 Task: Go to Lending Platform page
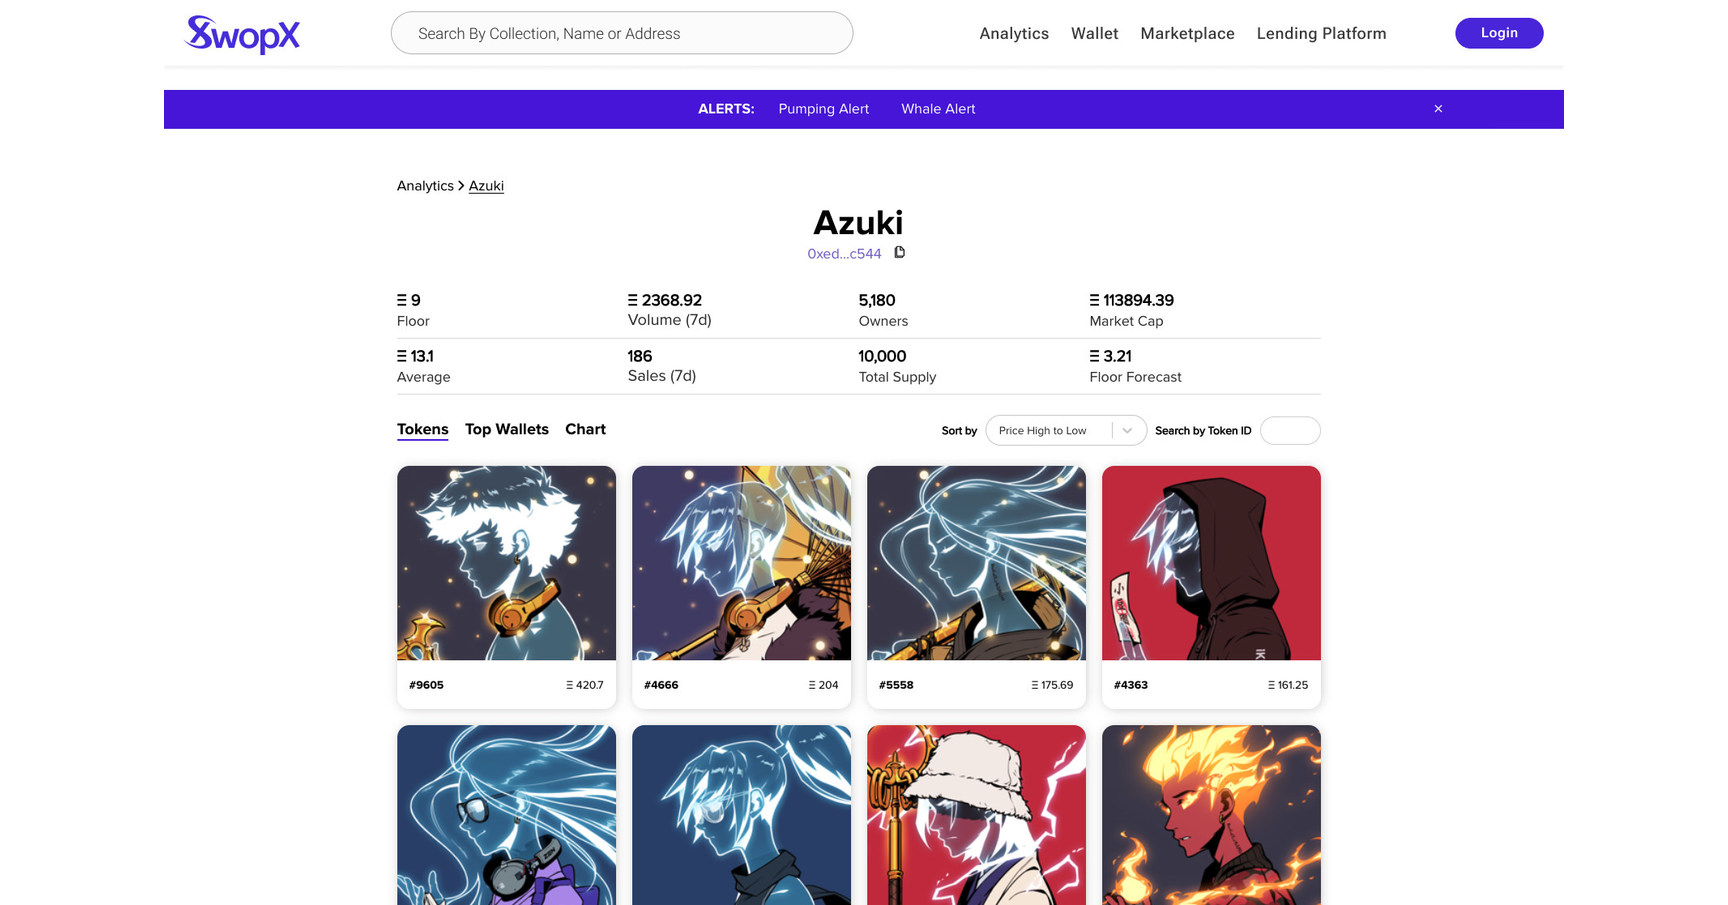point(1321,33)
